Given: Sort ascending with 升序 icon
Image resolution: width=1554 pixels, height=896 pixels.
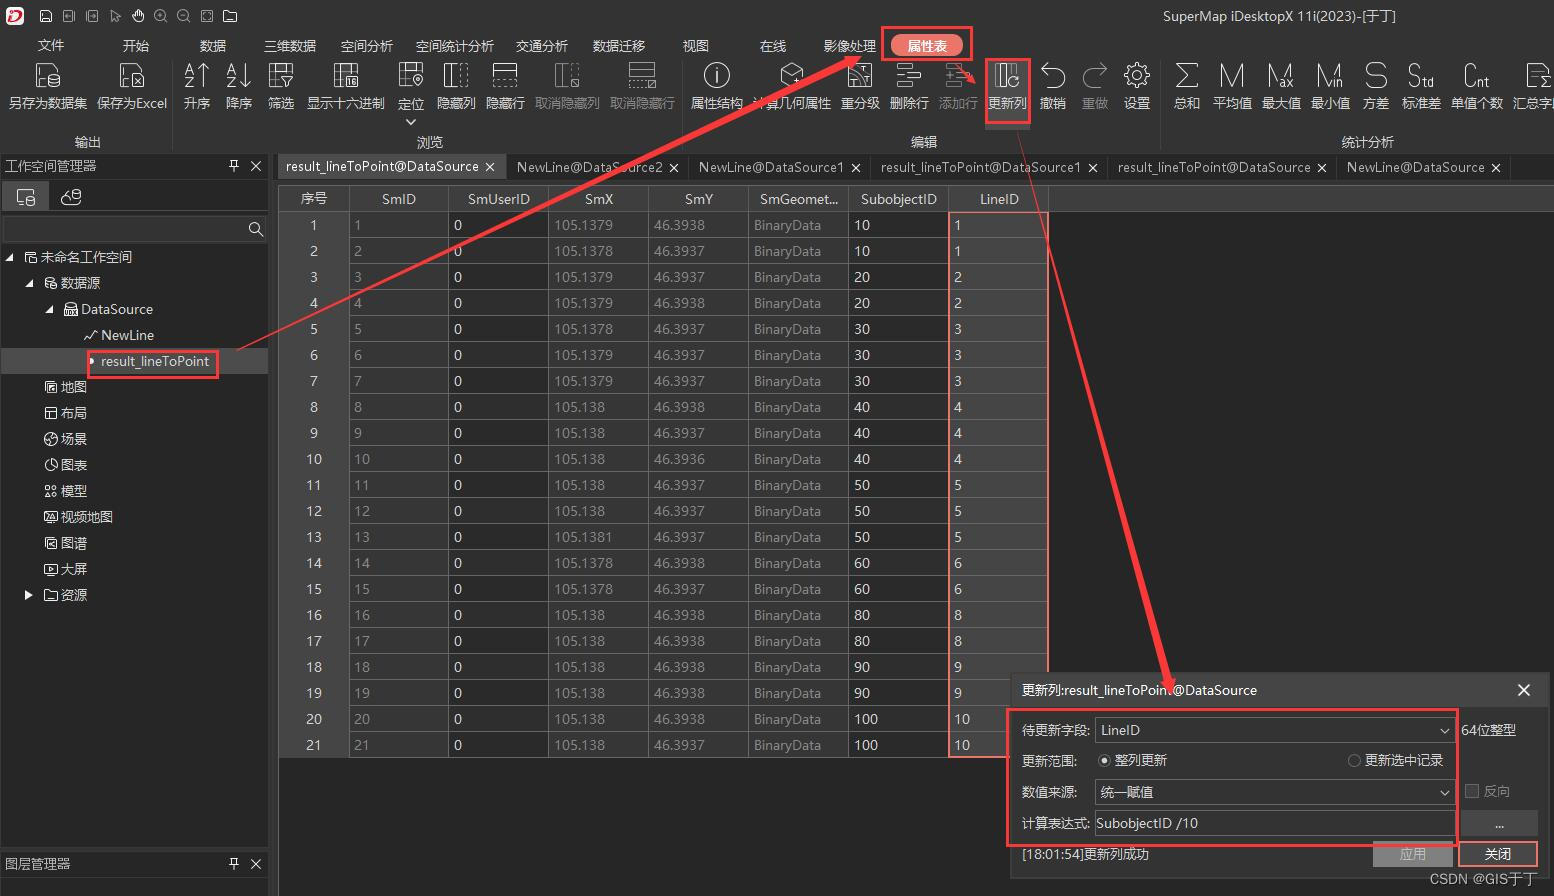Looking at the screenshot, I should (x=197, y=76).
